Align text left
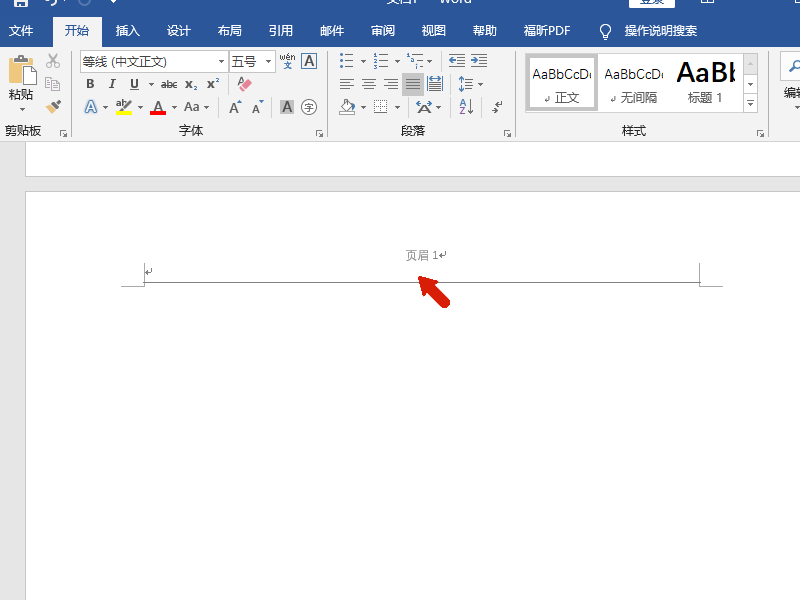The height and width of the screenshot is (600, 800). pos(347,84)
